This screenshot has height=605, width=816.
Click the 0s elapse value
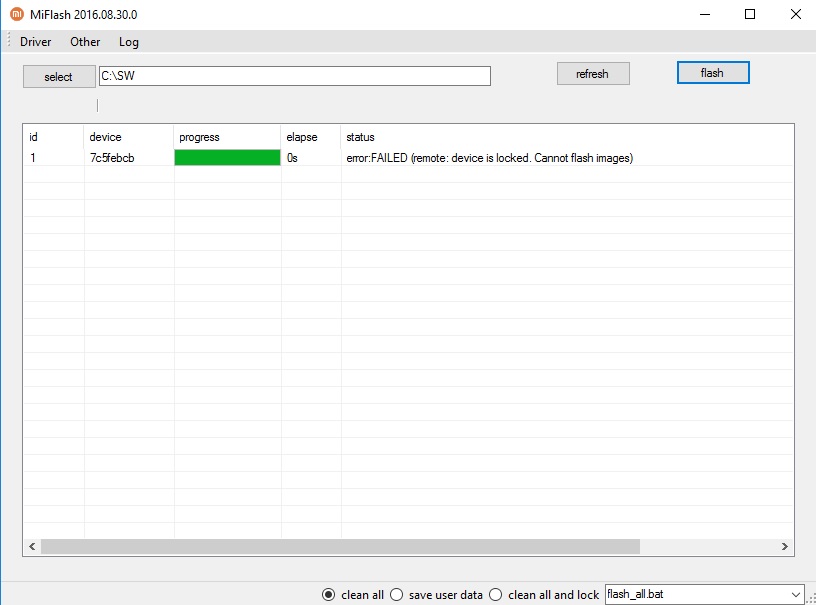coord(292,158)
